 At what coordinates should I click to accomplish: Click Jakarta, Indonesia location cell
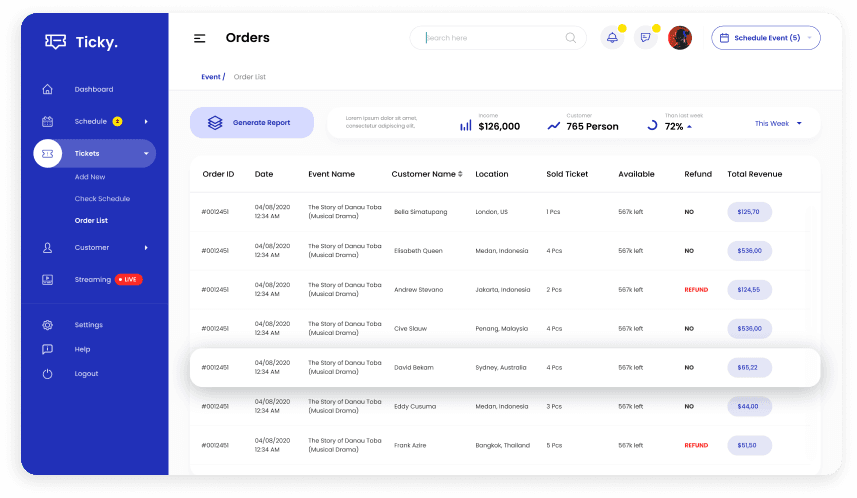[x=503, y=290]
